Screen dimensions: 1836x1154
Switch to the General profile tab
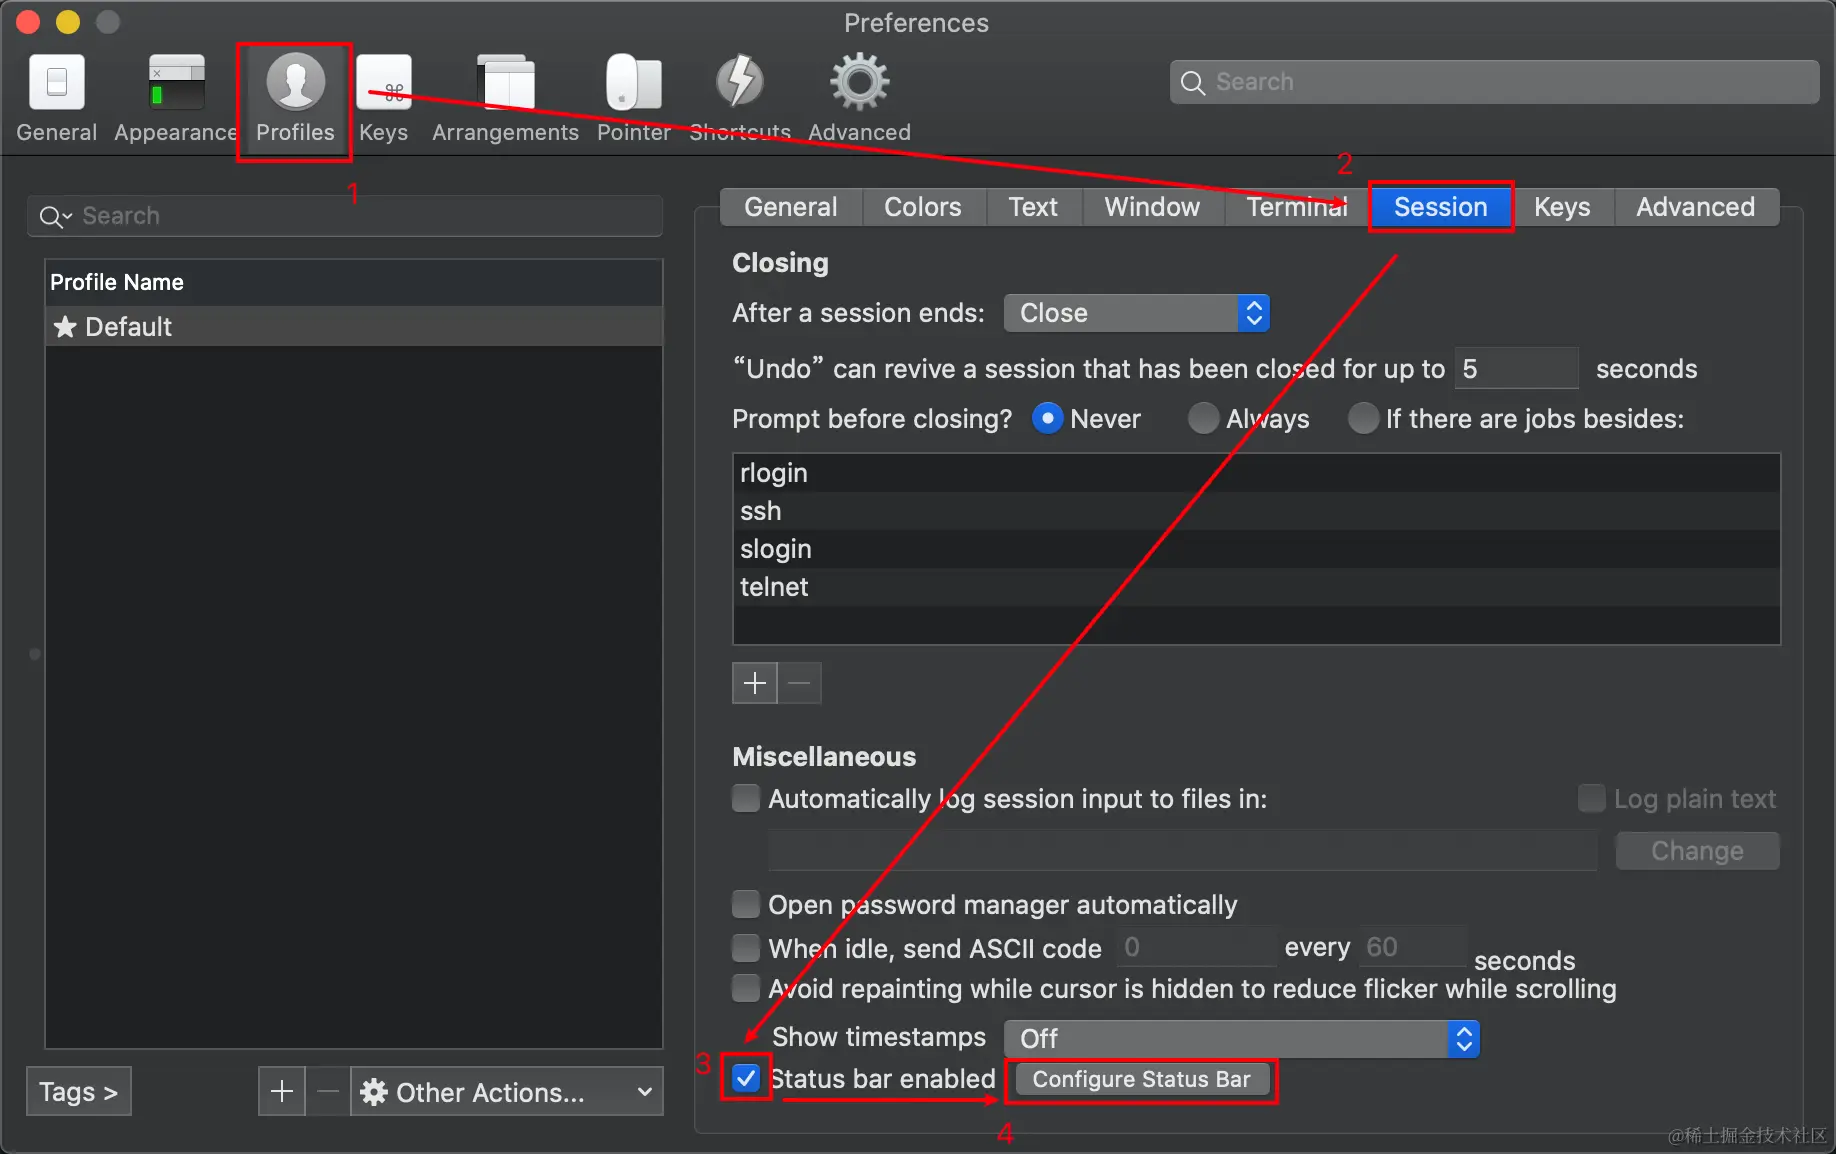click(x=791, y=207)
